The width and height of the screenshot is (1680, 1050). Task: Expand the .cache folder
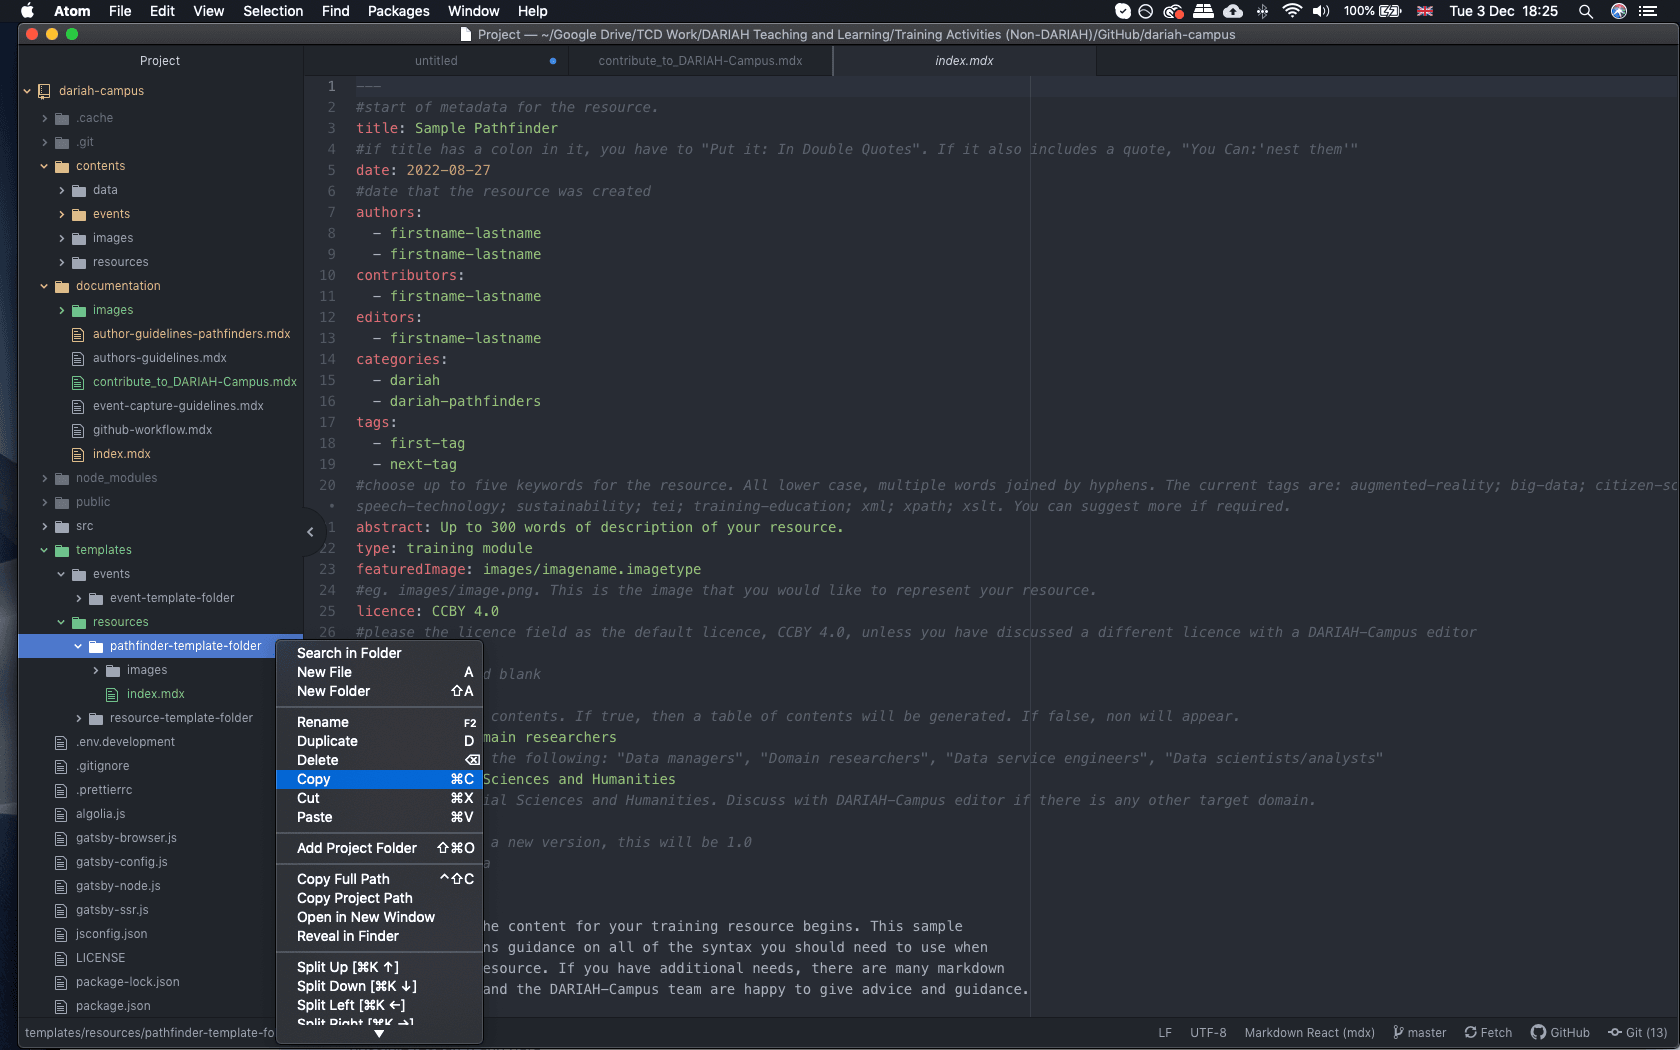43,117
